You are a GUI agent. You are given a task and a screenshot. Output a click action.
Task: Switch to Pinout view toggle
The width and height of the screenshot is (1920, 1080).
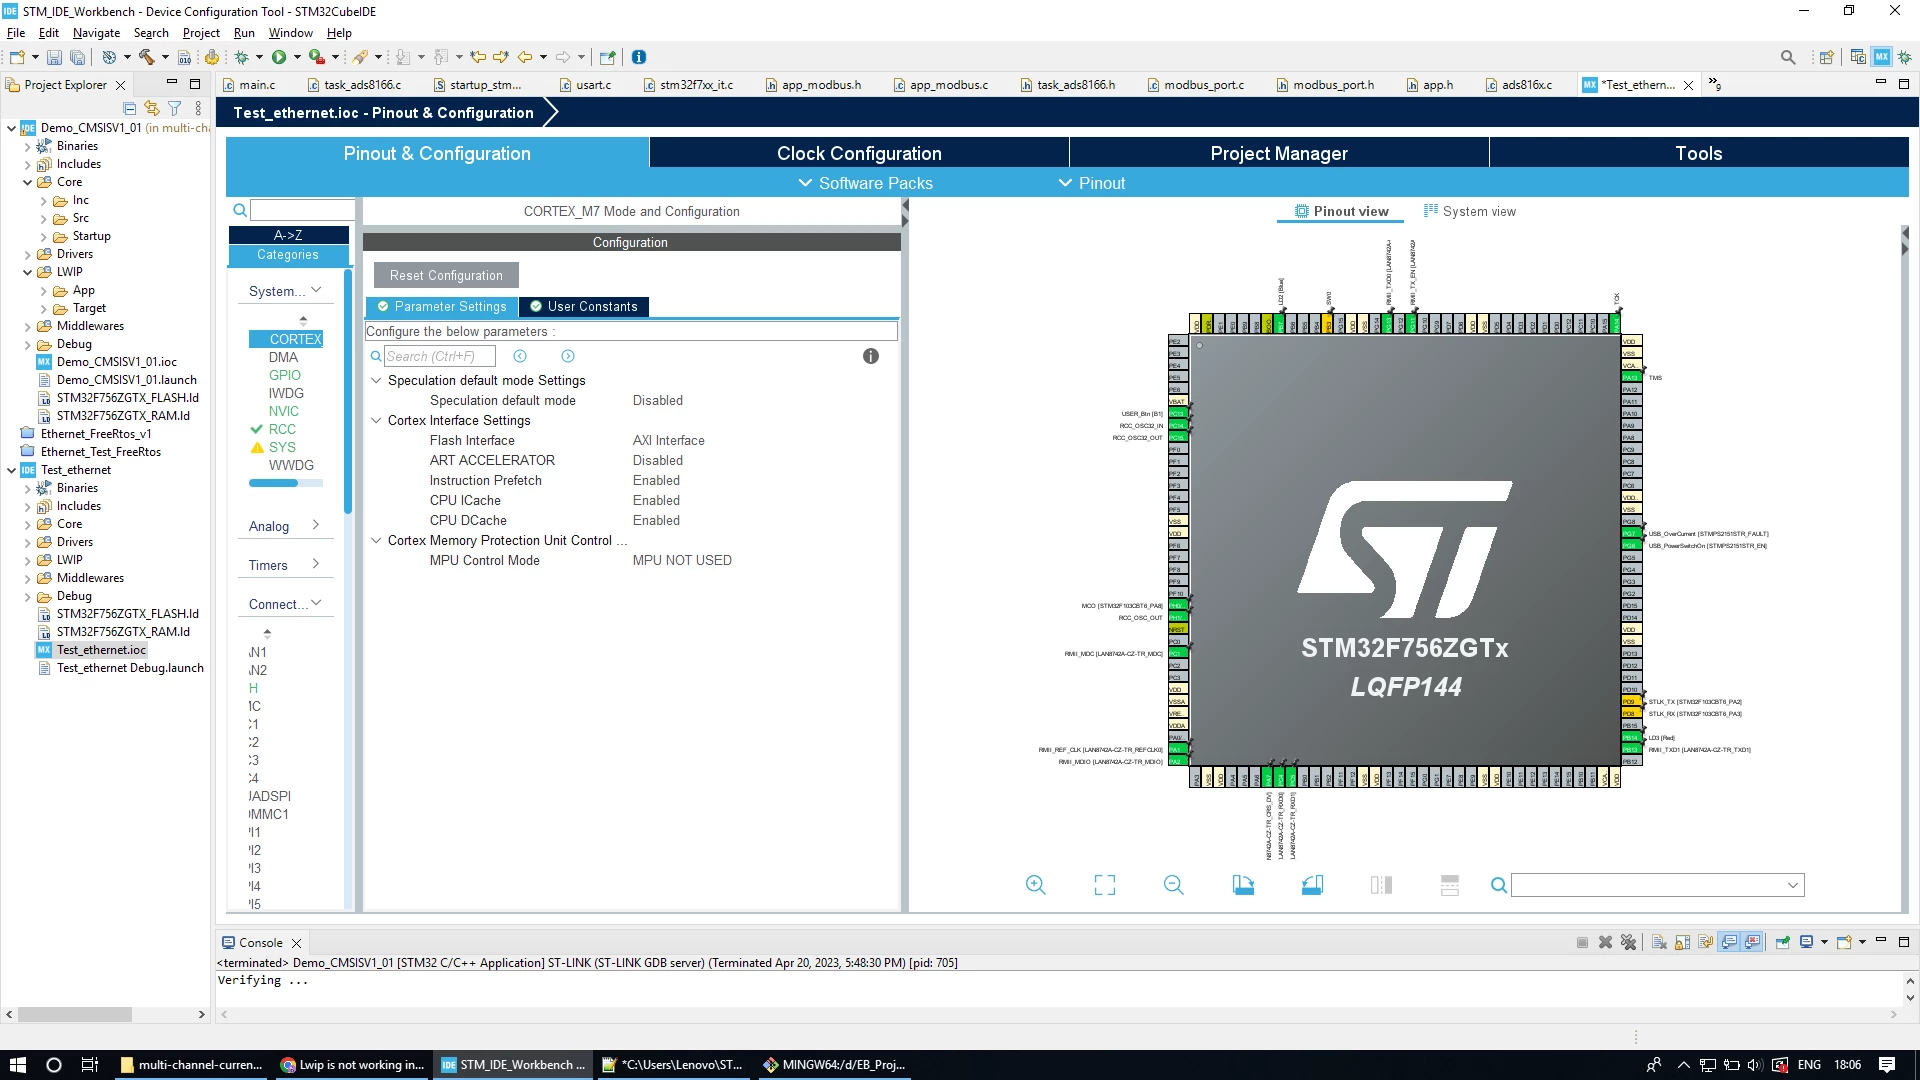(1341, 211)
